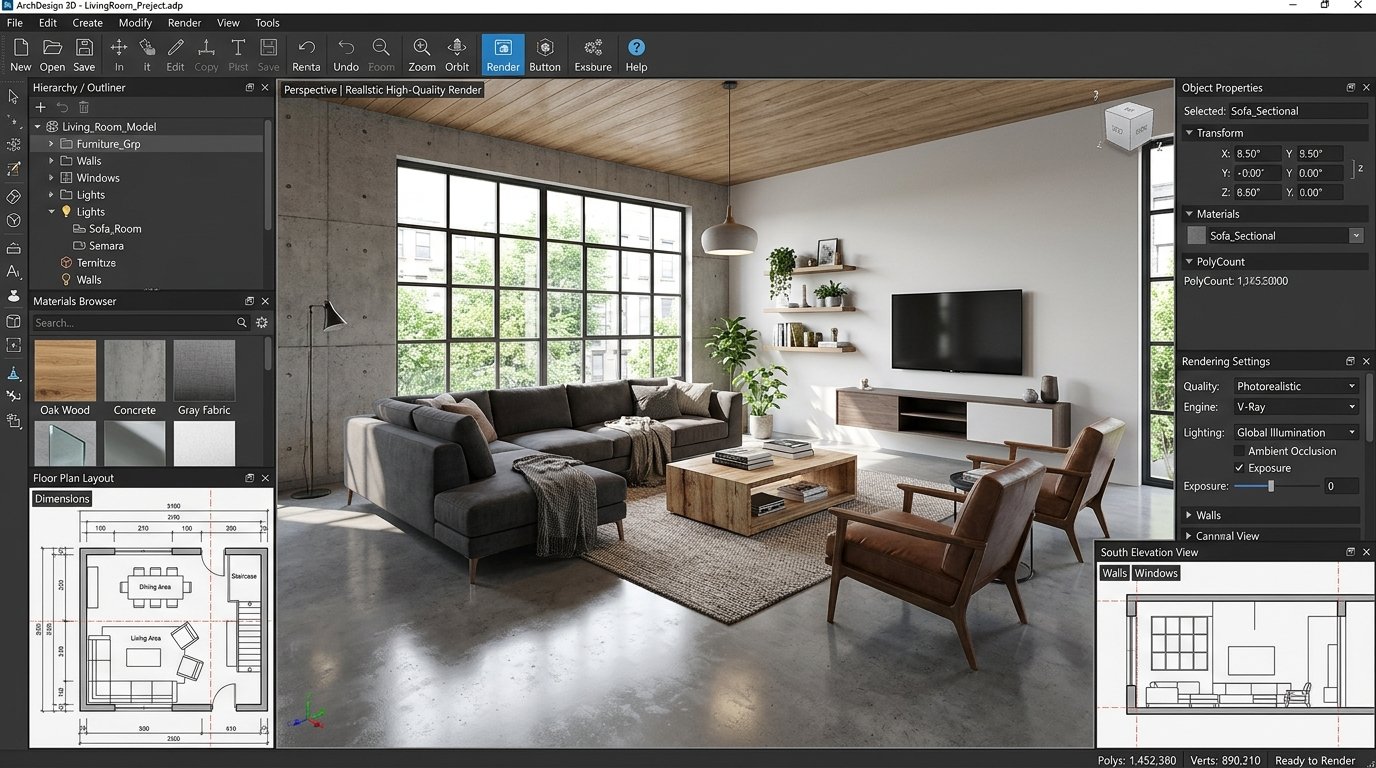Open the Create menu

click(x=87, y=22)
